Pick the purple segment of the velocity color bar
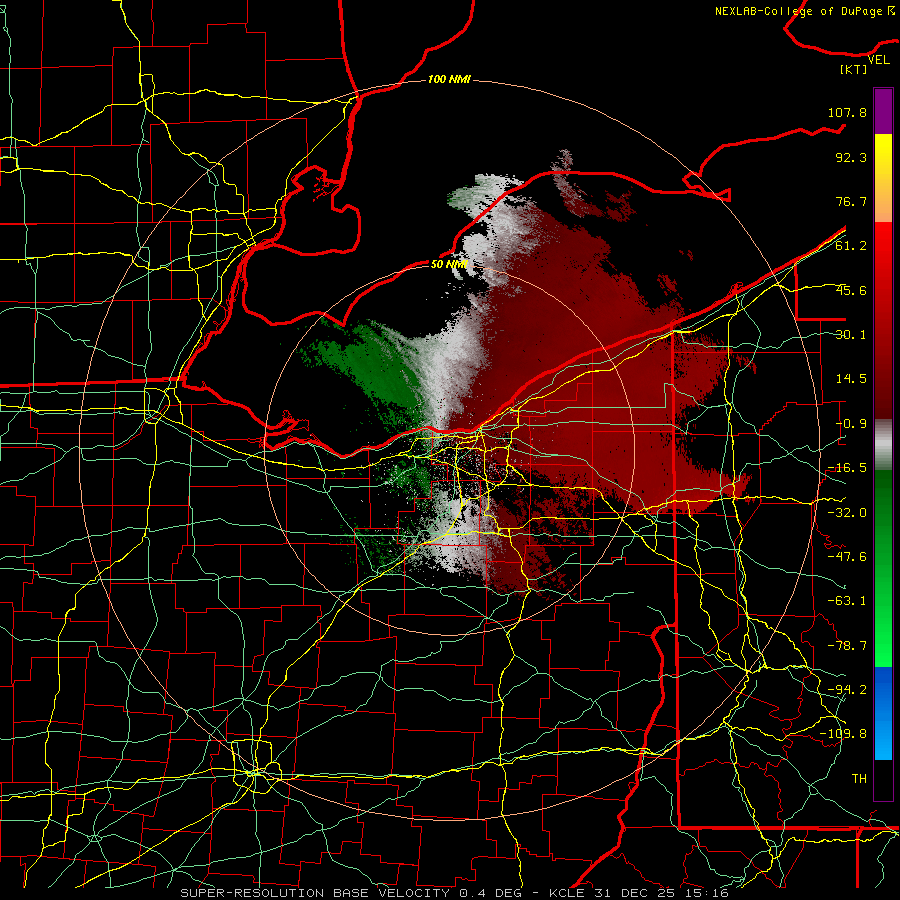This screenshot has height=900, width=900. (x=883, y=111)
